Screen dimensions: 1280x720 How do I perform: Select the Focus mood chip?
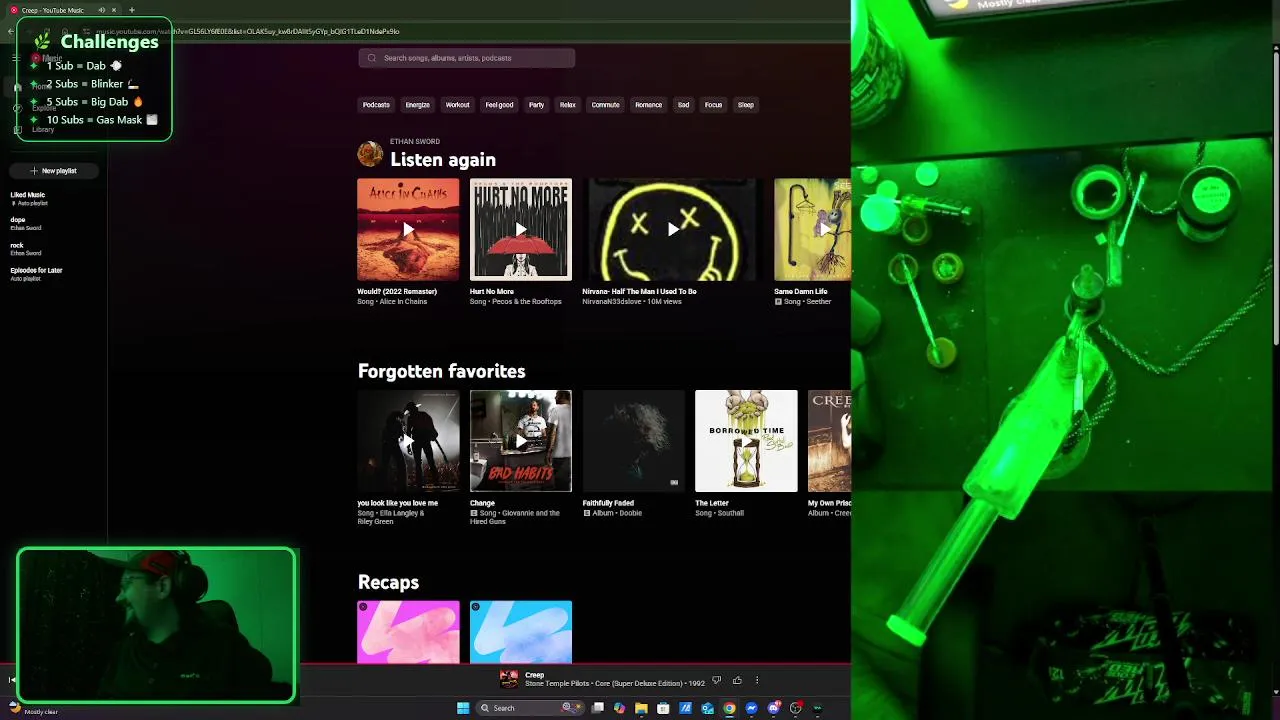coord(713,105)
